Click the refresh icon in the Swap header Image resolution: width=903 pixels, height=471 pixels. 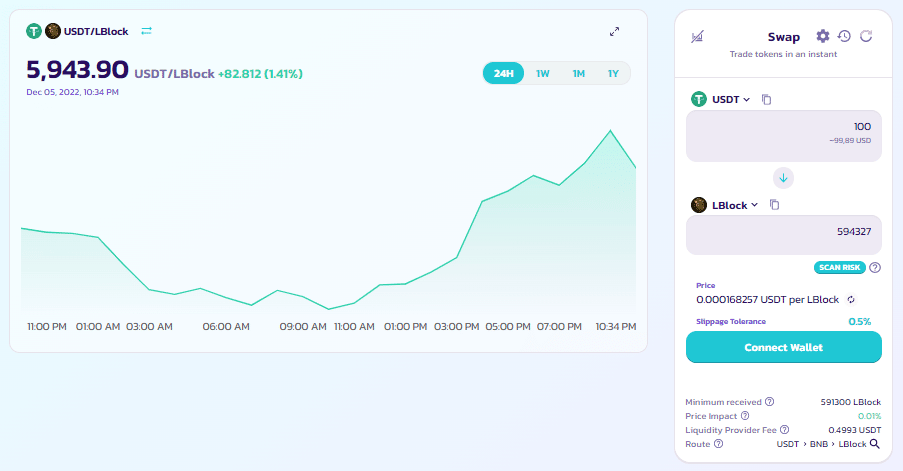(x=866, y=36)
